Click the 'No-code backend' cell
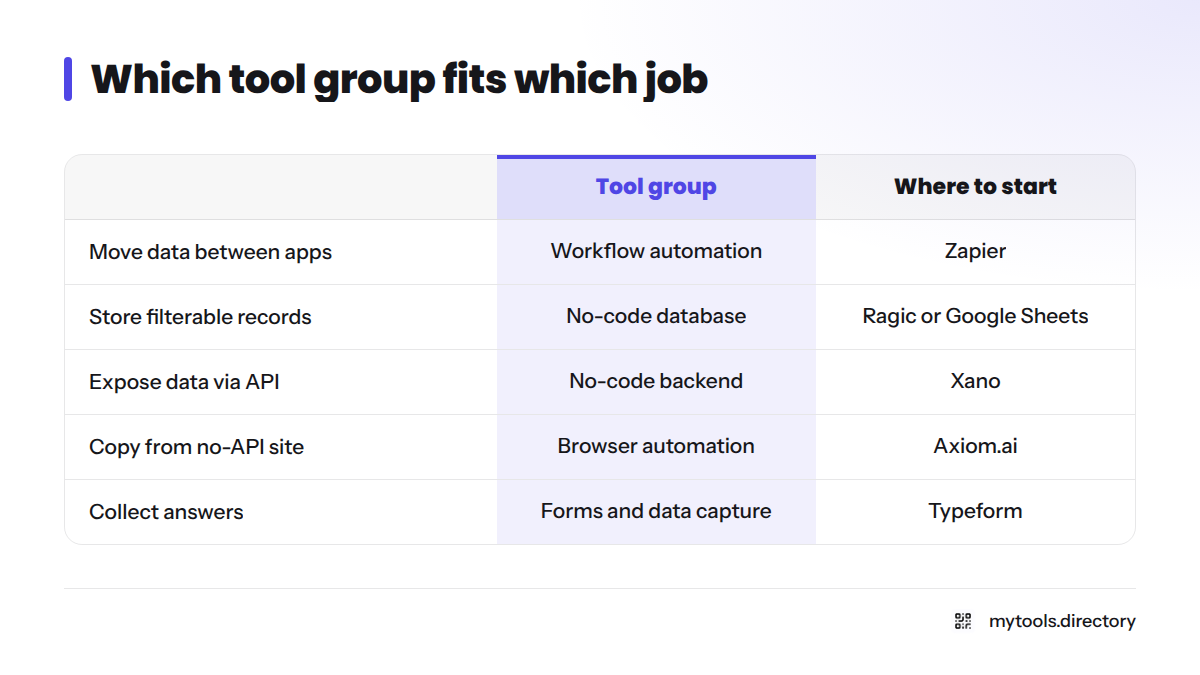Viewport: 1200px width, 675px height. pos(656,381)
